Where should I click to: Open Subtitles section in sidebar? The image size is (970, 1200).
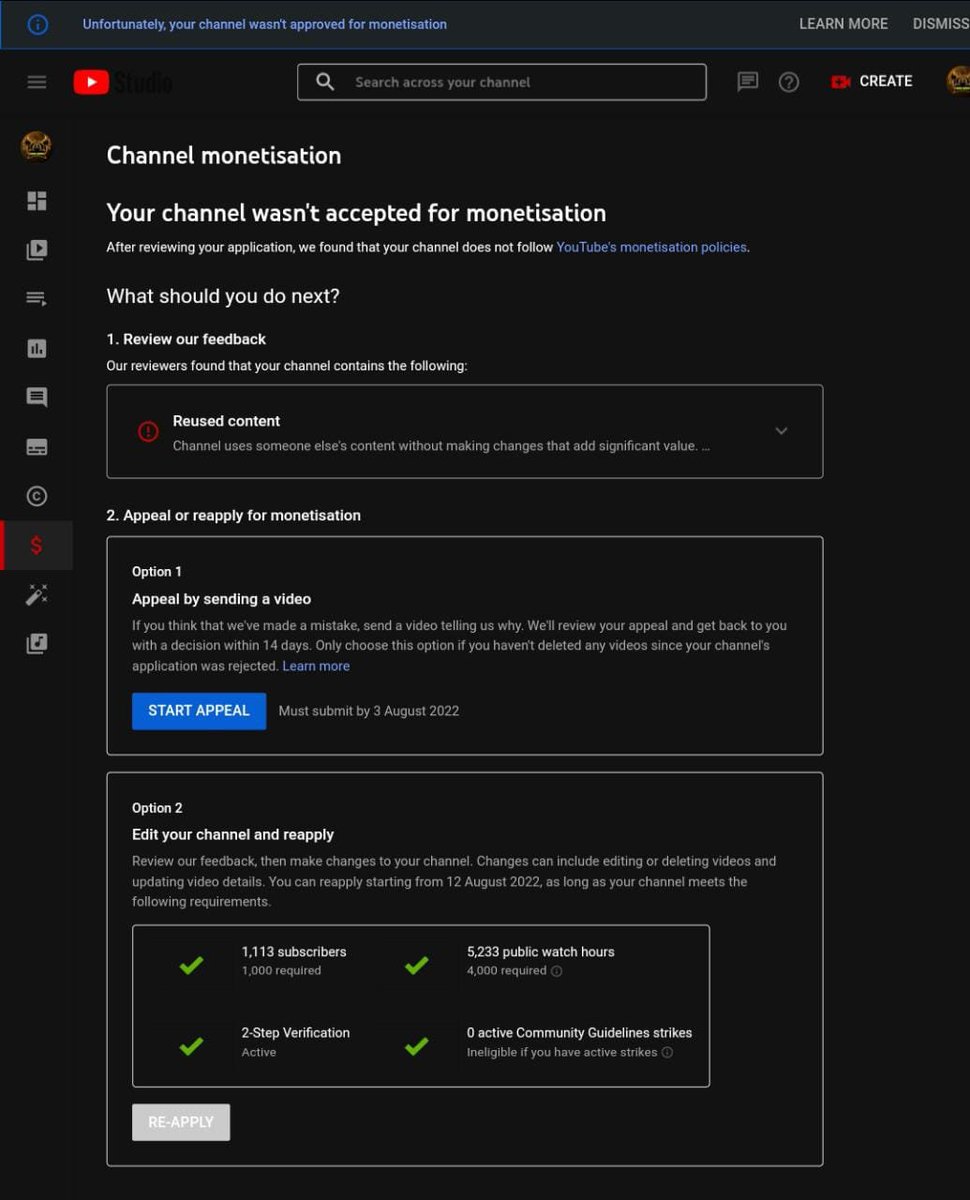click(37, 447)
